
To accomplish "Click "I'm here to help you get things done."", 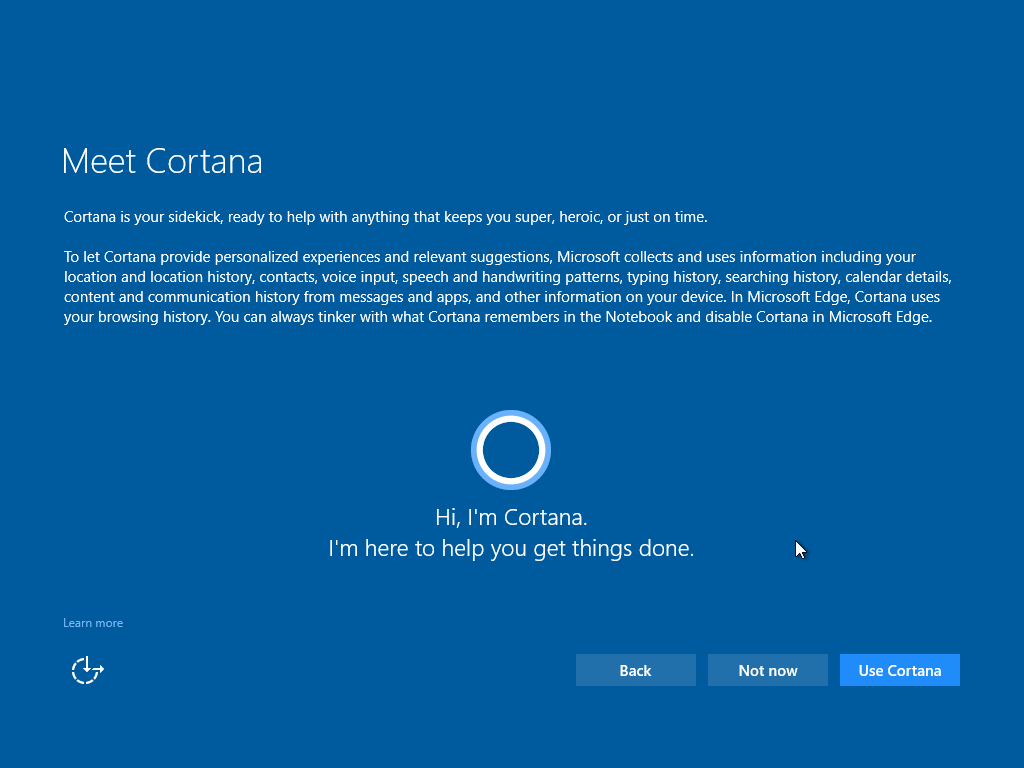I will (x=511, y=549).
